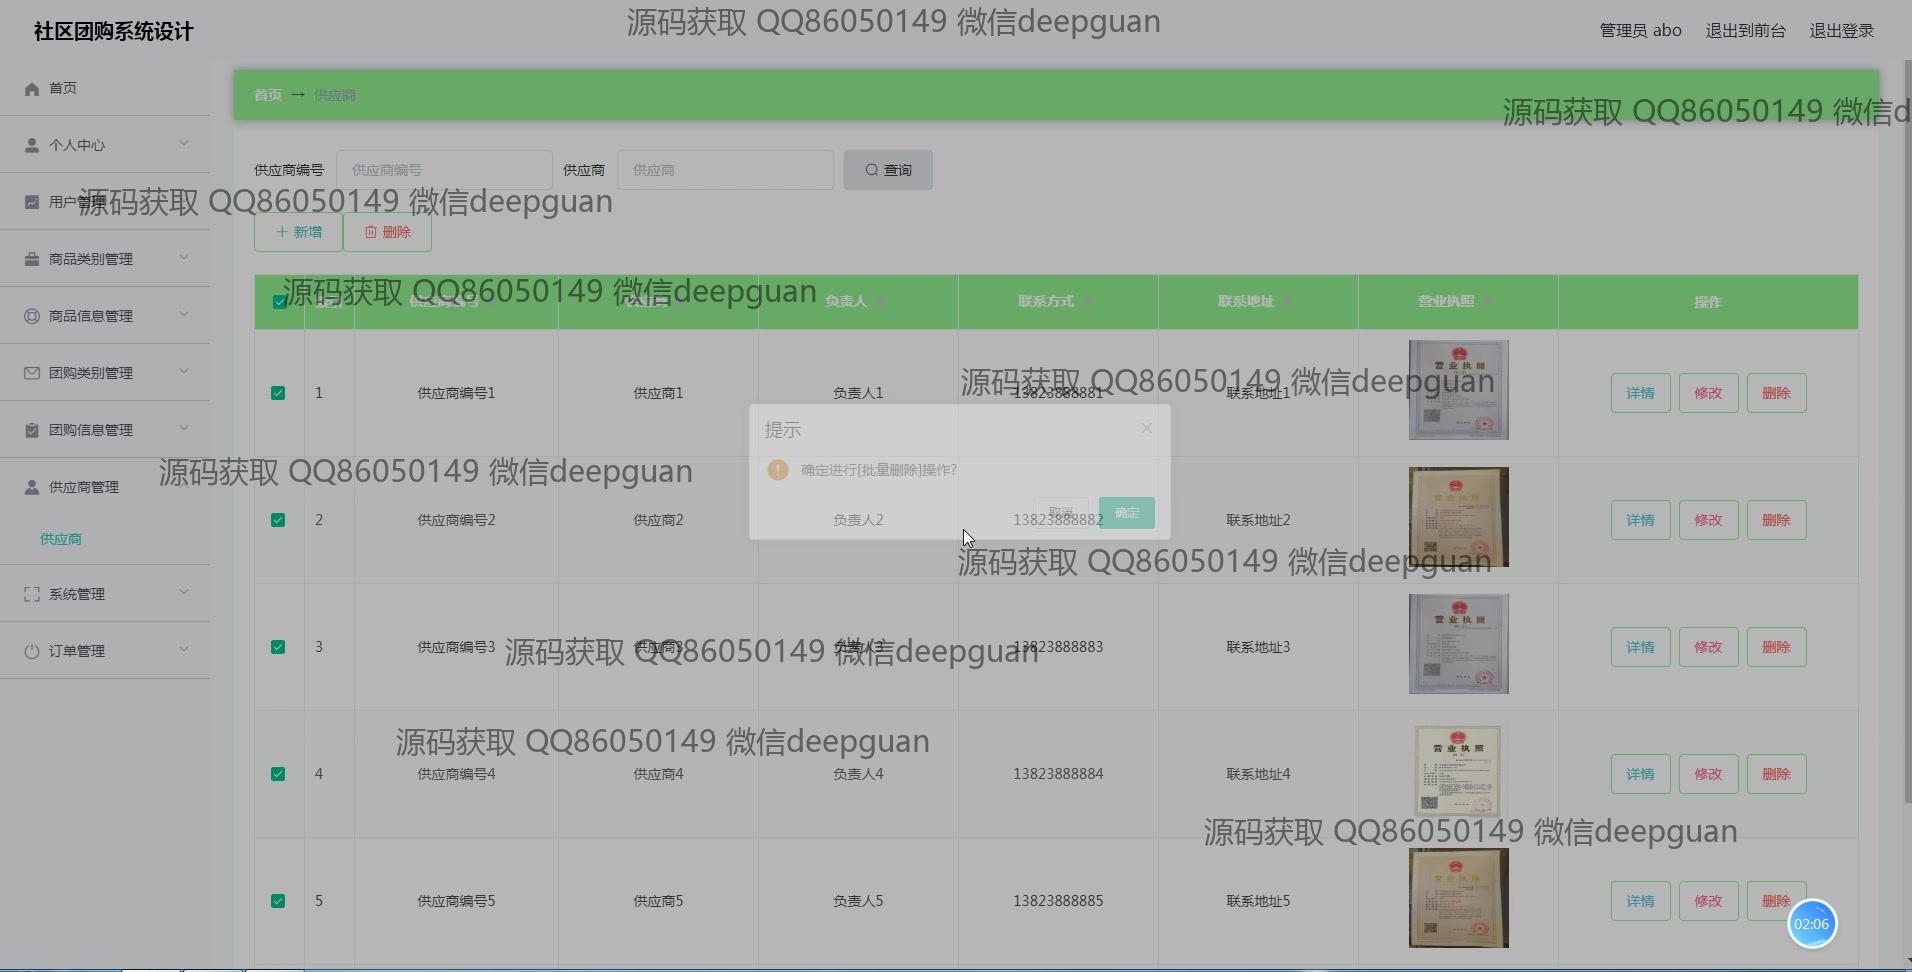This screenshot has width=1912, height=972.
Task: Click the person icon beside 个人中心
Action: pos(32,145)
